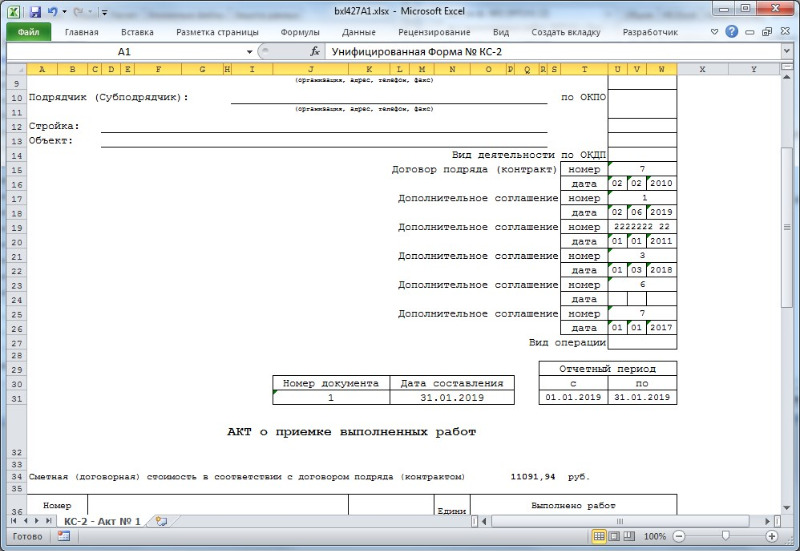Select the КС-2 - Акт № 1 sheet tab
Screen dimensions: 800x551
pyautogui.click(x=102, y=521)
